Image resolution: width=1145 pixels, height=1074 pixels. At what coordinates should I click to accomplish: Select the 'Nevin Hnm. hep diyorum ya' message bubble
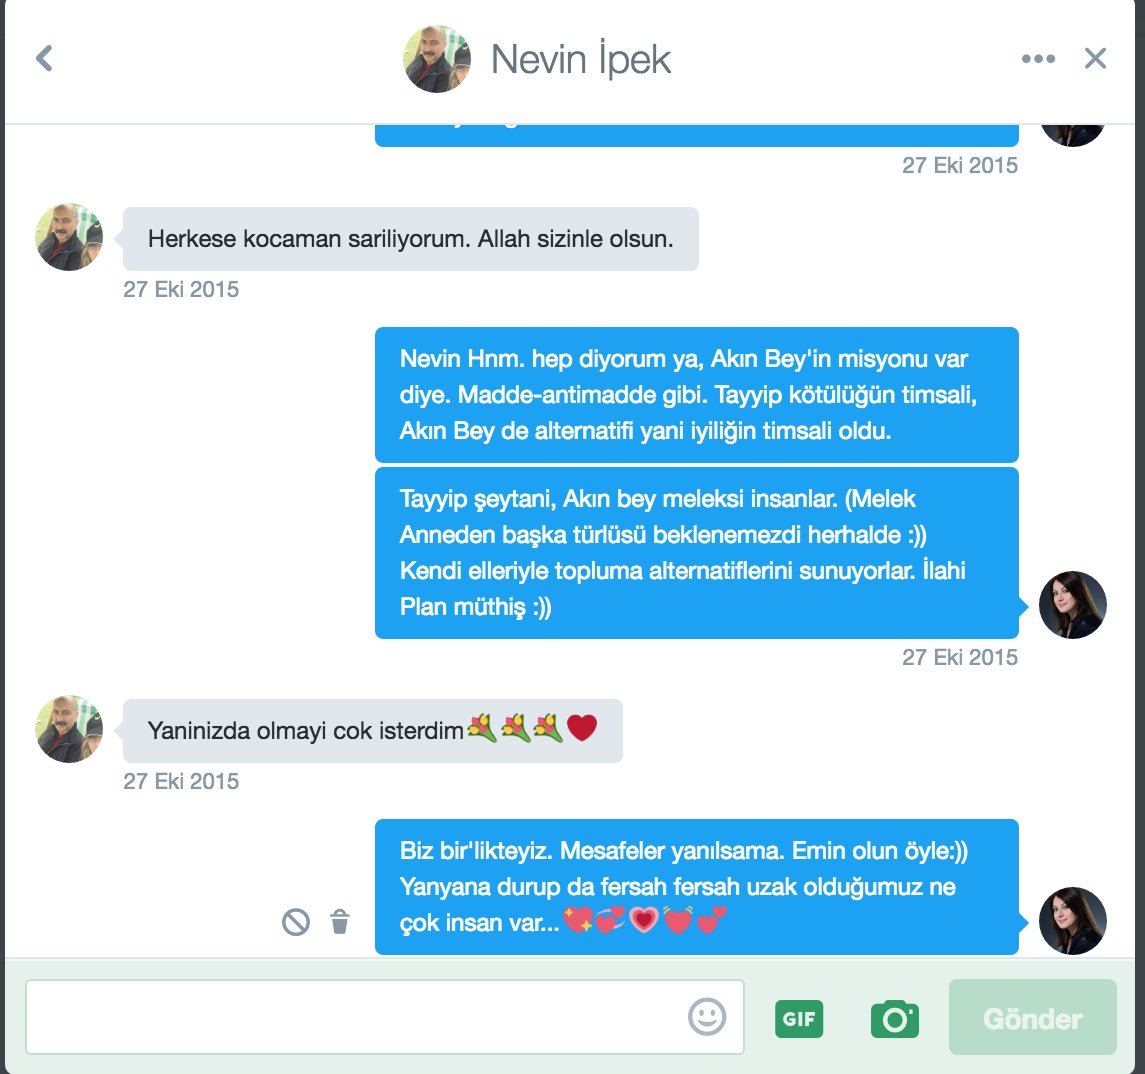tap(697, 395)
